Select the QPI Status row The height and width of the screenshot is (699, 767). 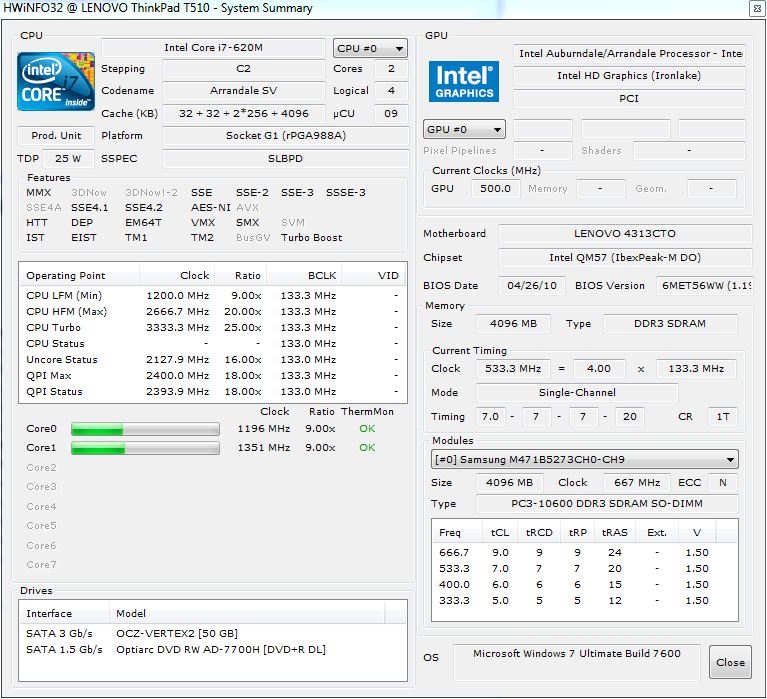tap(212, 392)
